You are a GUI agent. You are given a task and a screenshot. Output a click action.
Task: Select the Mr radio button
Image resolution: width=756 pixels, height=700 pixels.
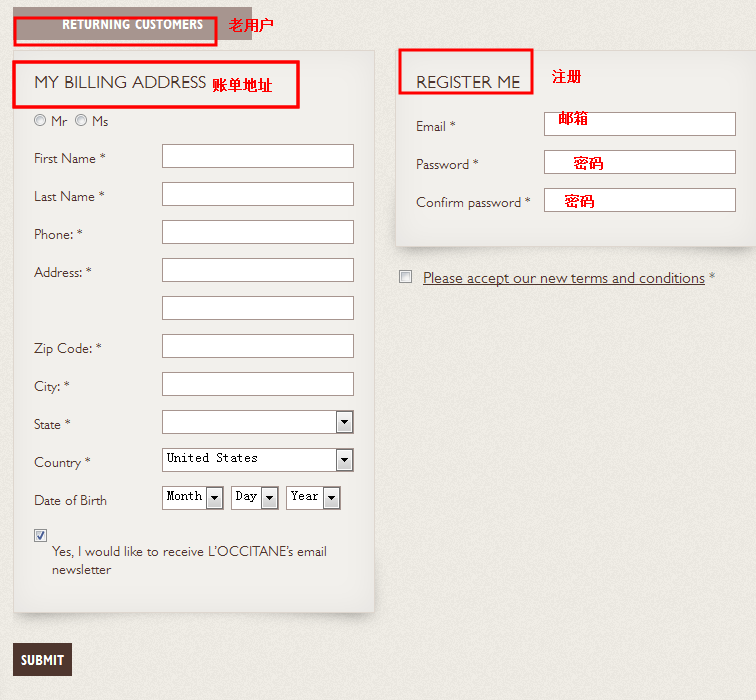40,121
